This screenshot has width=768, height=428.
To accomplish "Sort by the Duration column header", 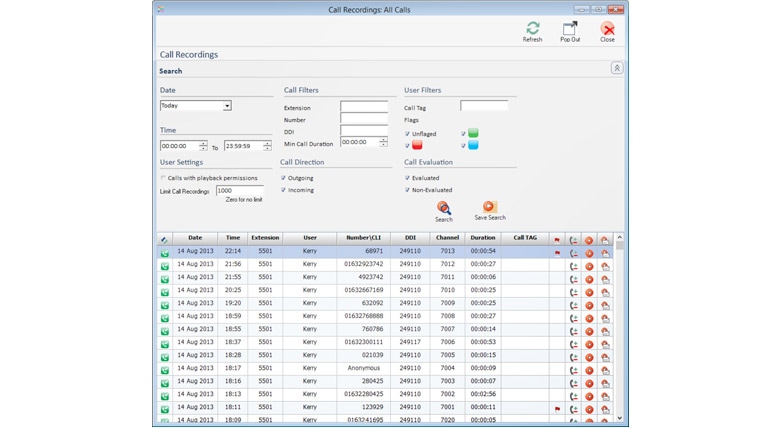I will pyautogui.click(x=482, y=238).
